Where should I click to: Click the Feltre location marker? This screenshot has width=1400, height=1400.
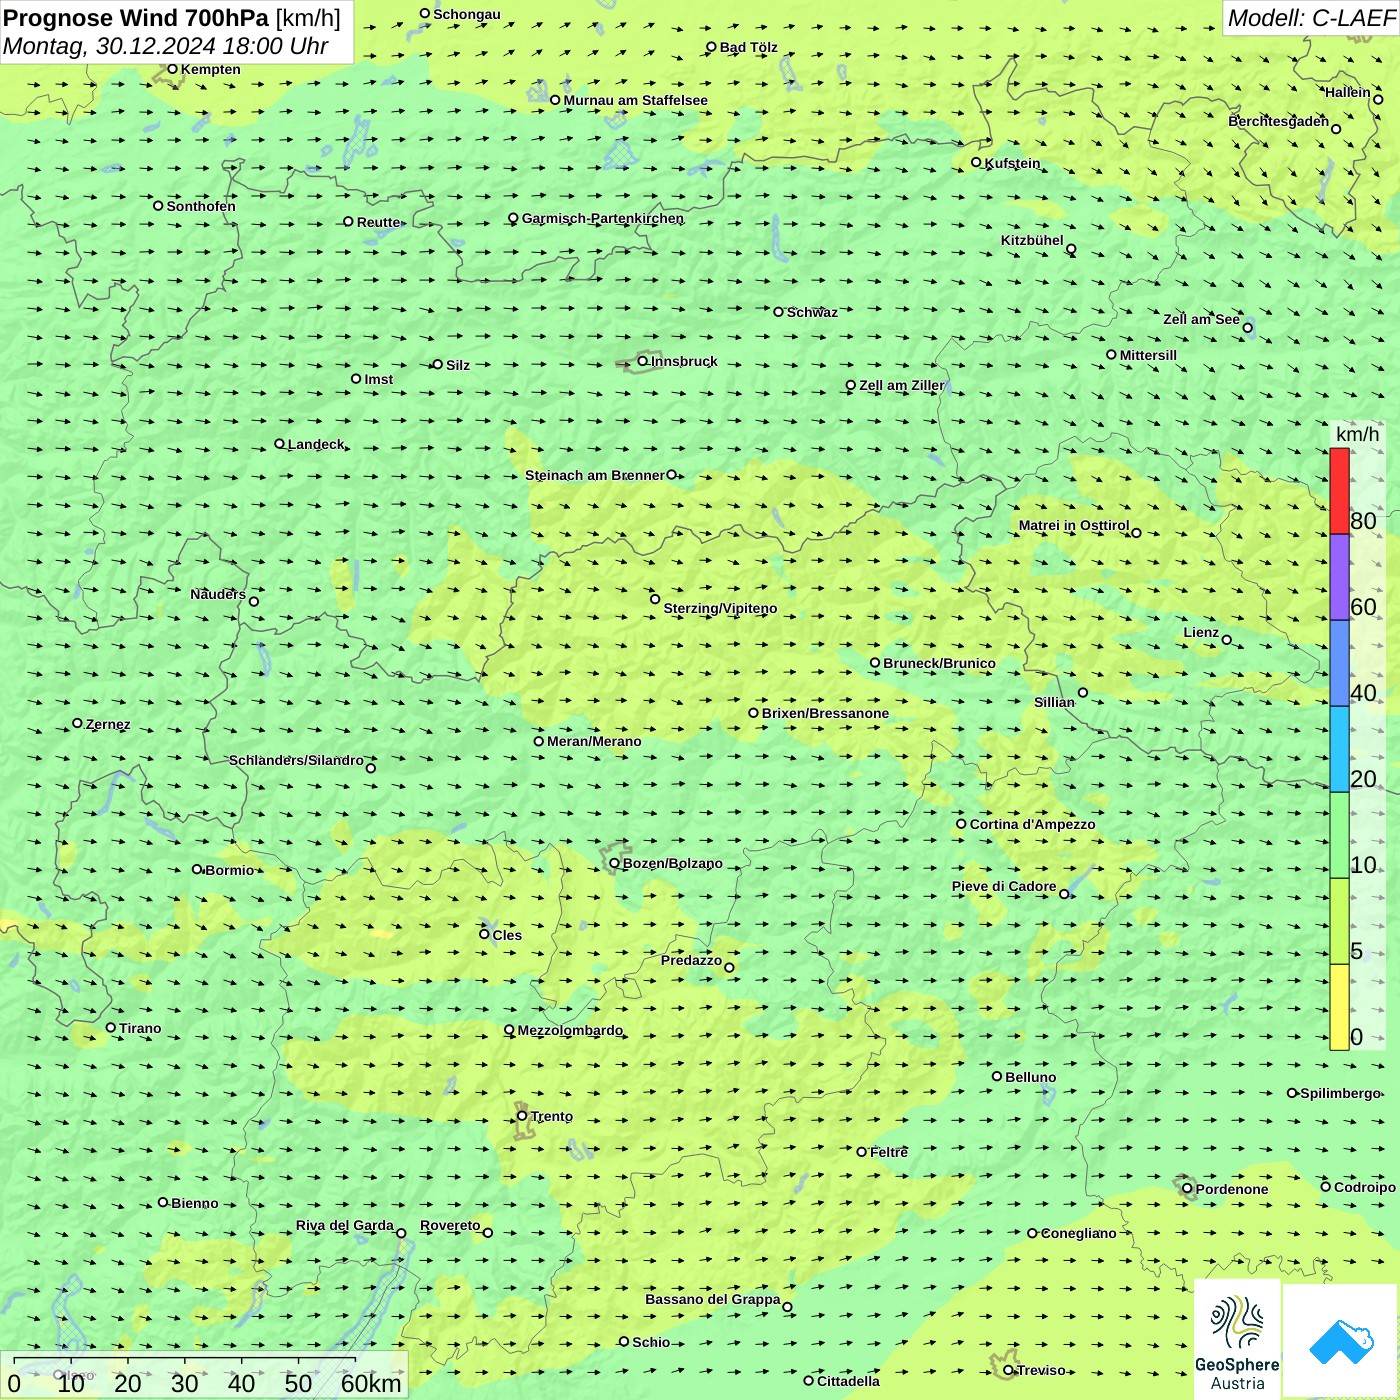[862, 1152]
